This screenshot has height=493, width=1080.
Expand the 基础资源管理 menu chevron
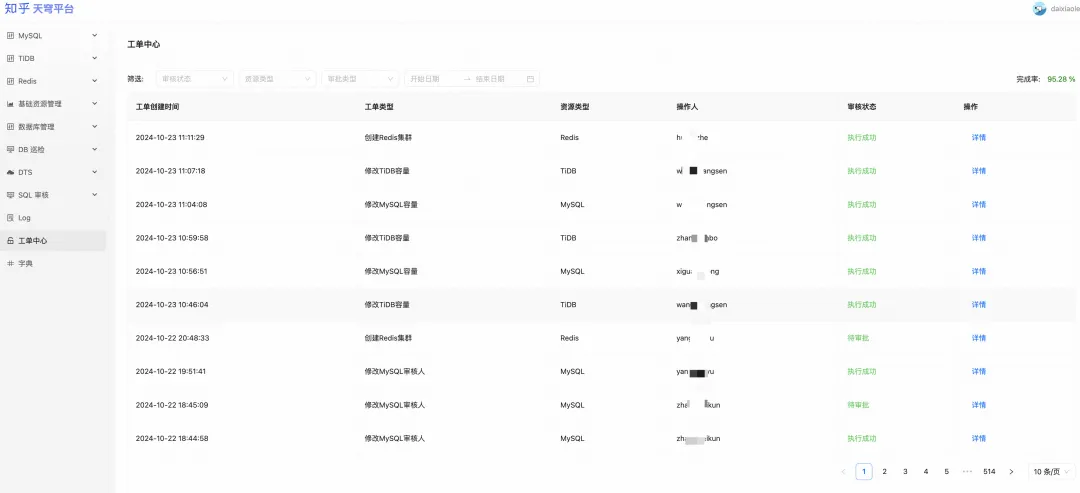[x=94, y=103]
